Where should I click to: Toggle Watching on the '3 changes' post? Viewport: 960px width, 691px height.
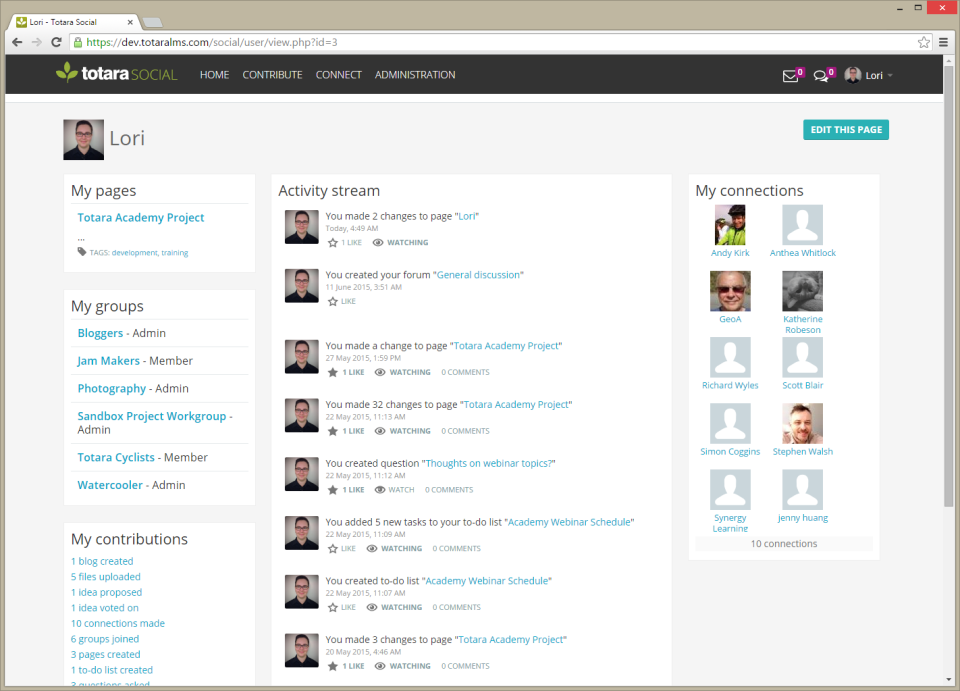pos(403,666)
